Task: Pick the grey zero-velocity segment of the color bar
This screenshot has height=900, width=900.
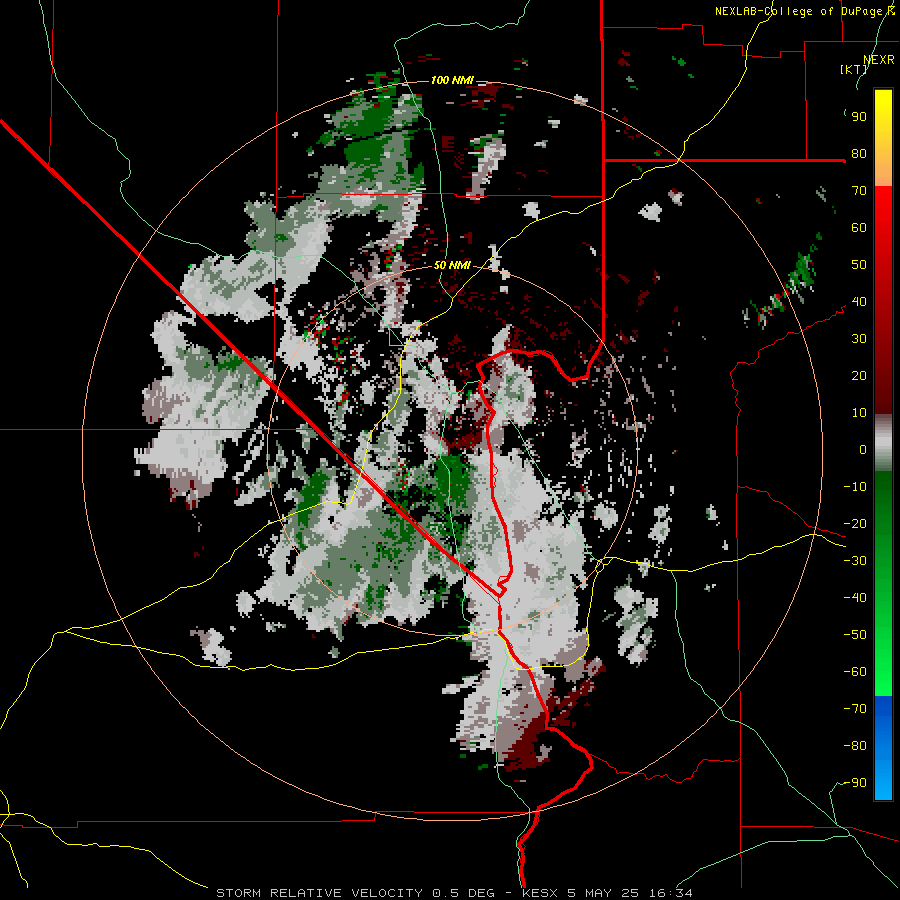Action: (883, 443)
